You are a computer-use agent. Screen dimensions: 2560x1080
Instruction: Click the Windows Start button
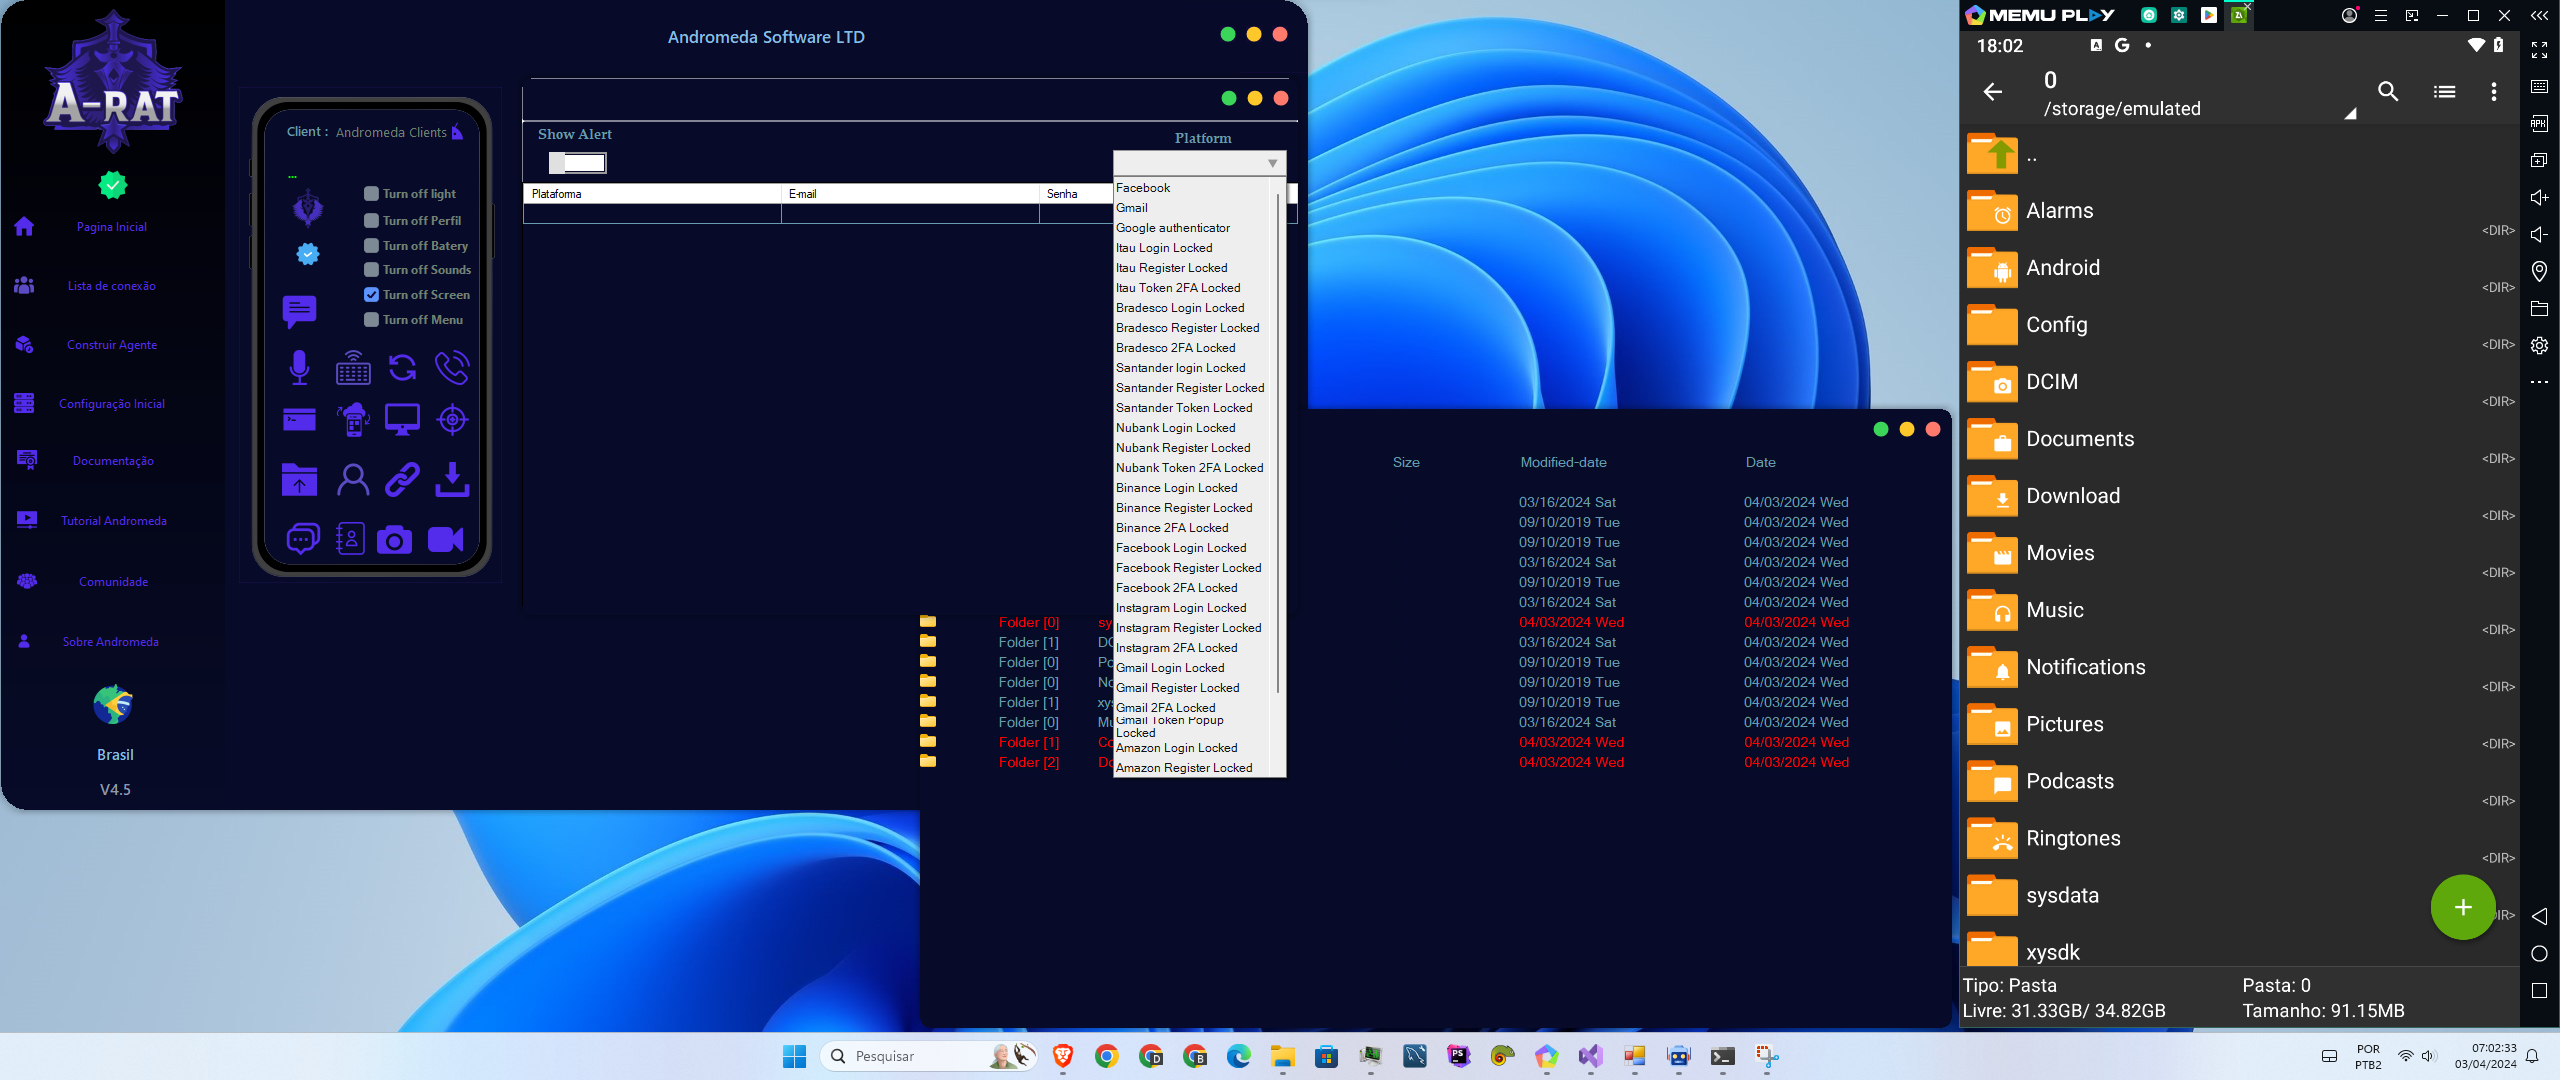(x=794, y=1056)
